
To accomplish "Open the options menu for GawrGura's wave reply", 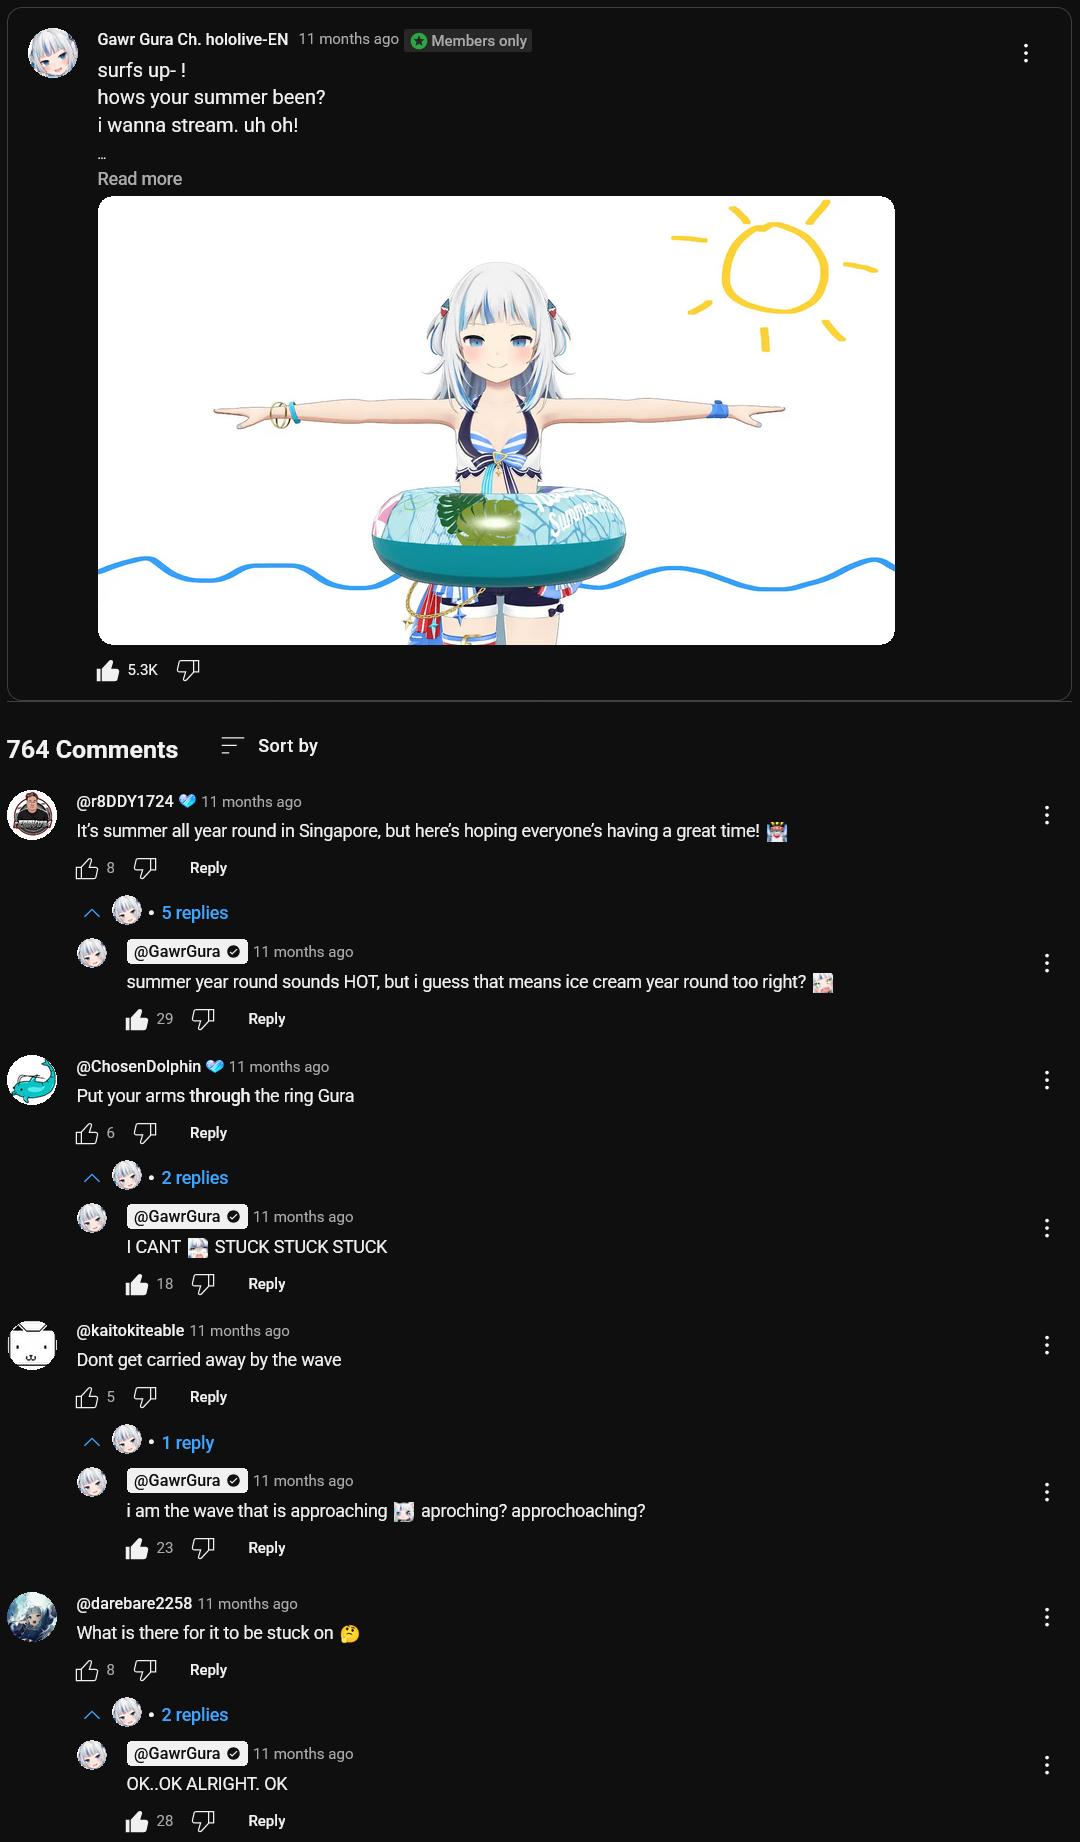I will [1047, 1492].
